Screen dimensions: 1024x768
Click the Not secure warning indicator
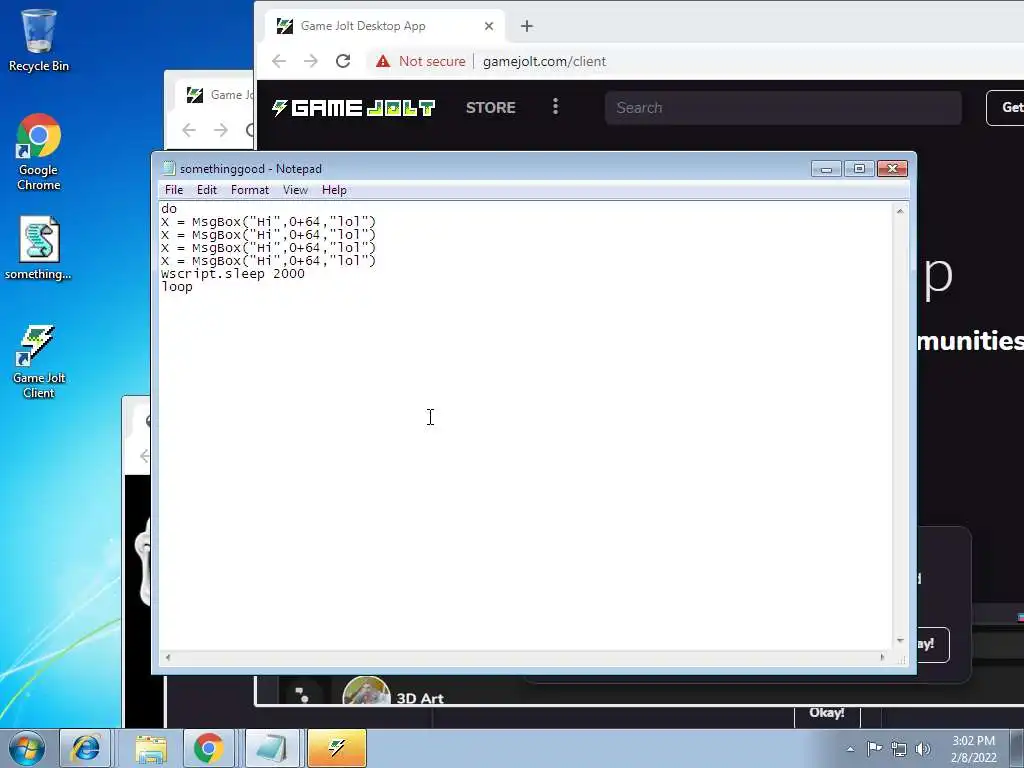tap(421, 61)
